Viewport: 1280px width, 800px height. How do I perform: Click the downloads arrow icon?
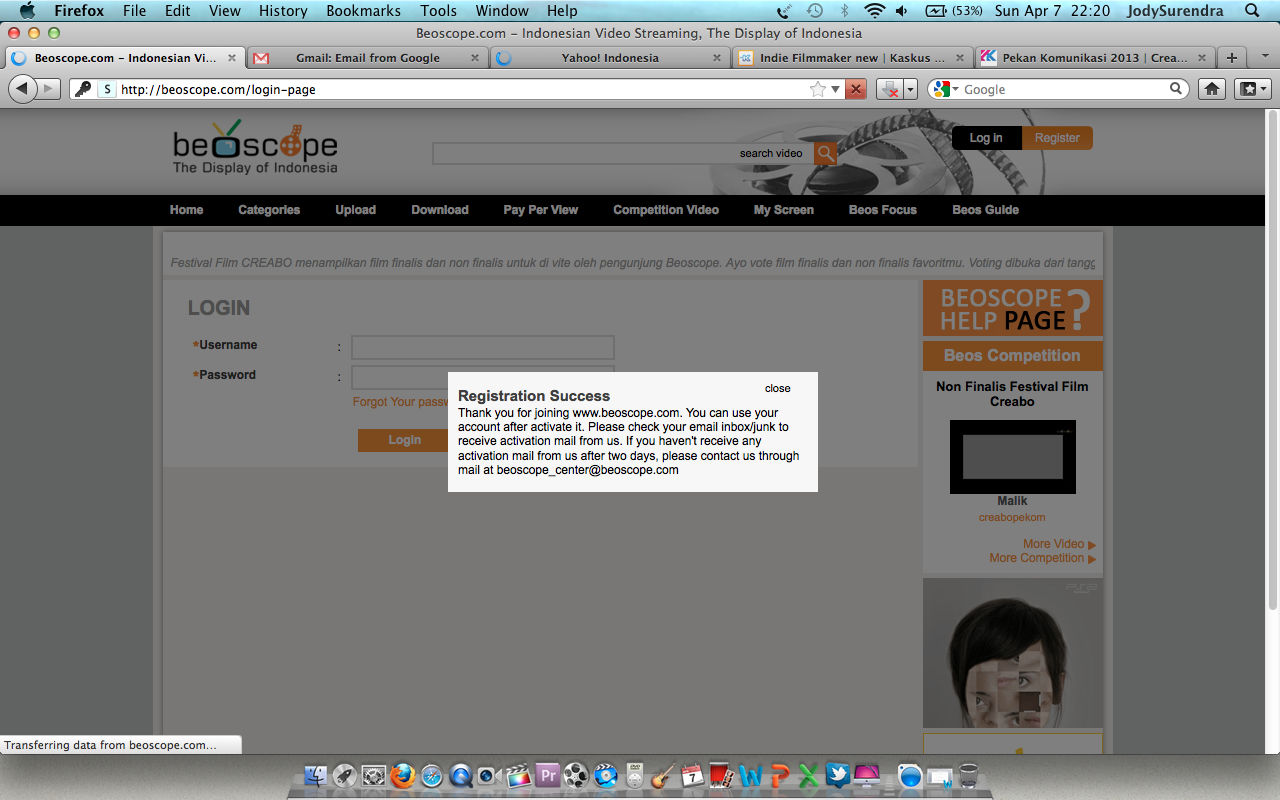pyautogui.click(x=889, y=89)
